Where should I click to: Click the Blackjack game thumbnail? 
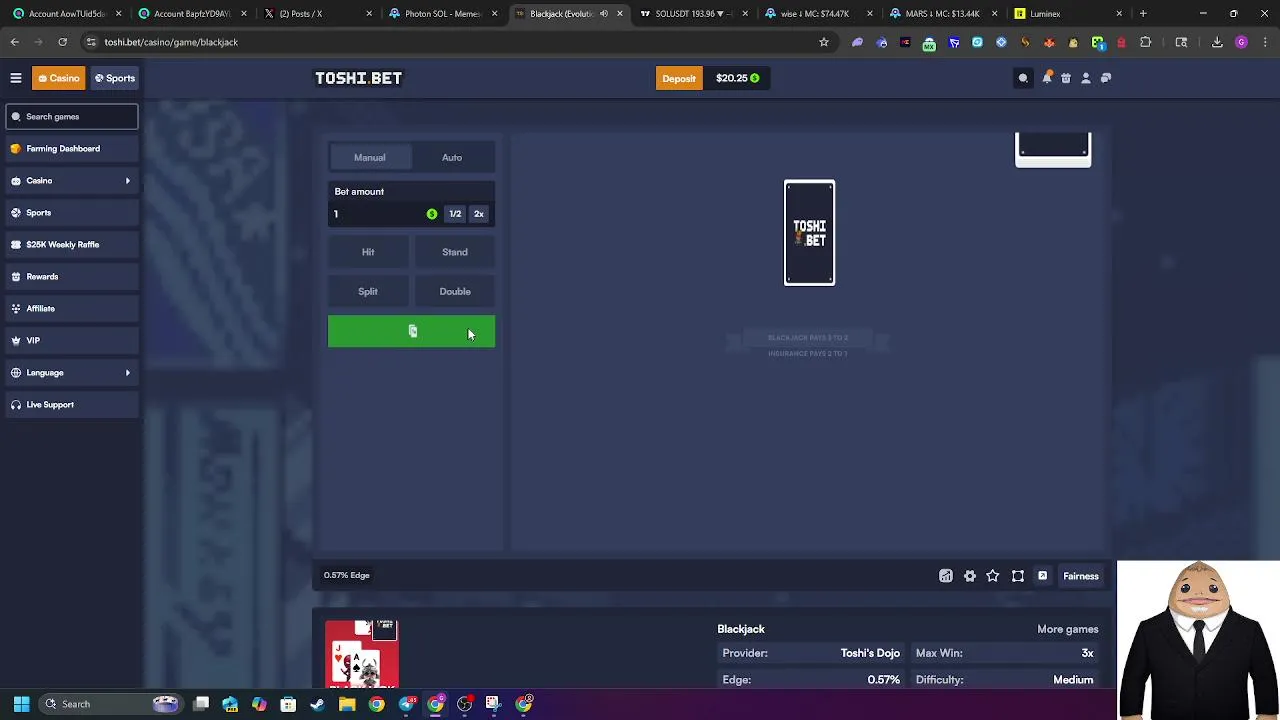coord(362,654)
